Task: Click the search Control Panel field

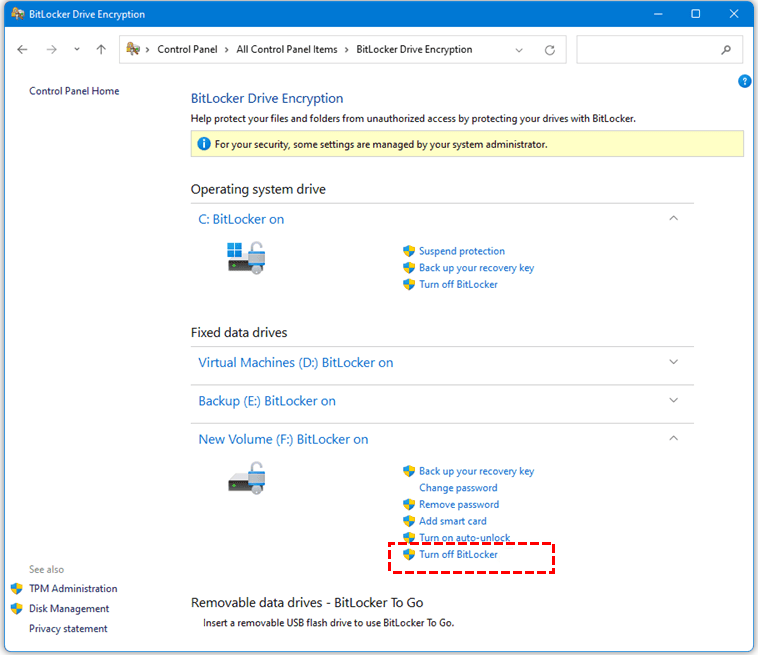Action: point(659,49)
